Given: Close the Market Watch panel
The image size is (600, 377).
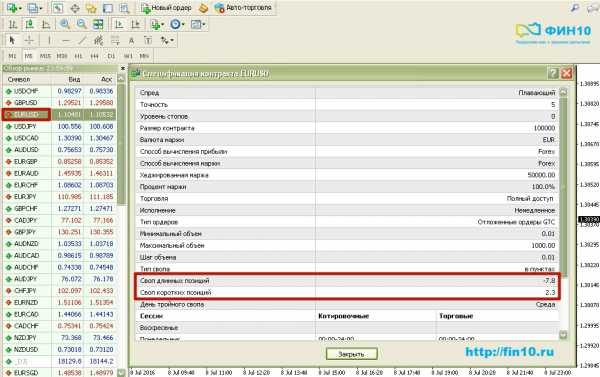Looking at the screenshot, I should pyautogui.click(x=122, y=68).
